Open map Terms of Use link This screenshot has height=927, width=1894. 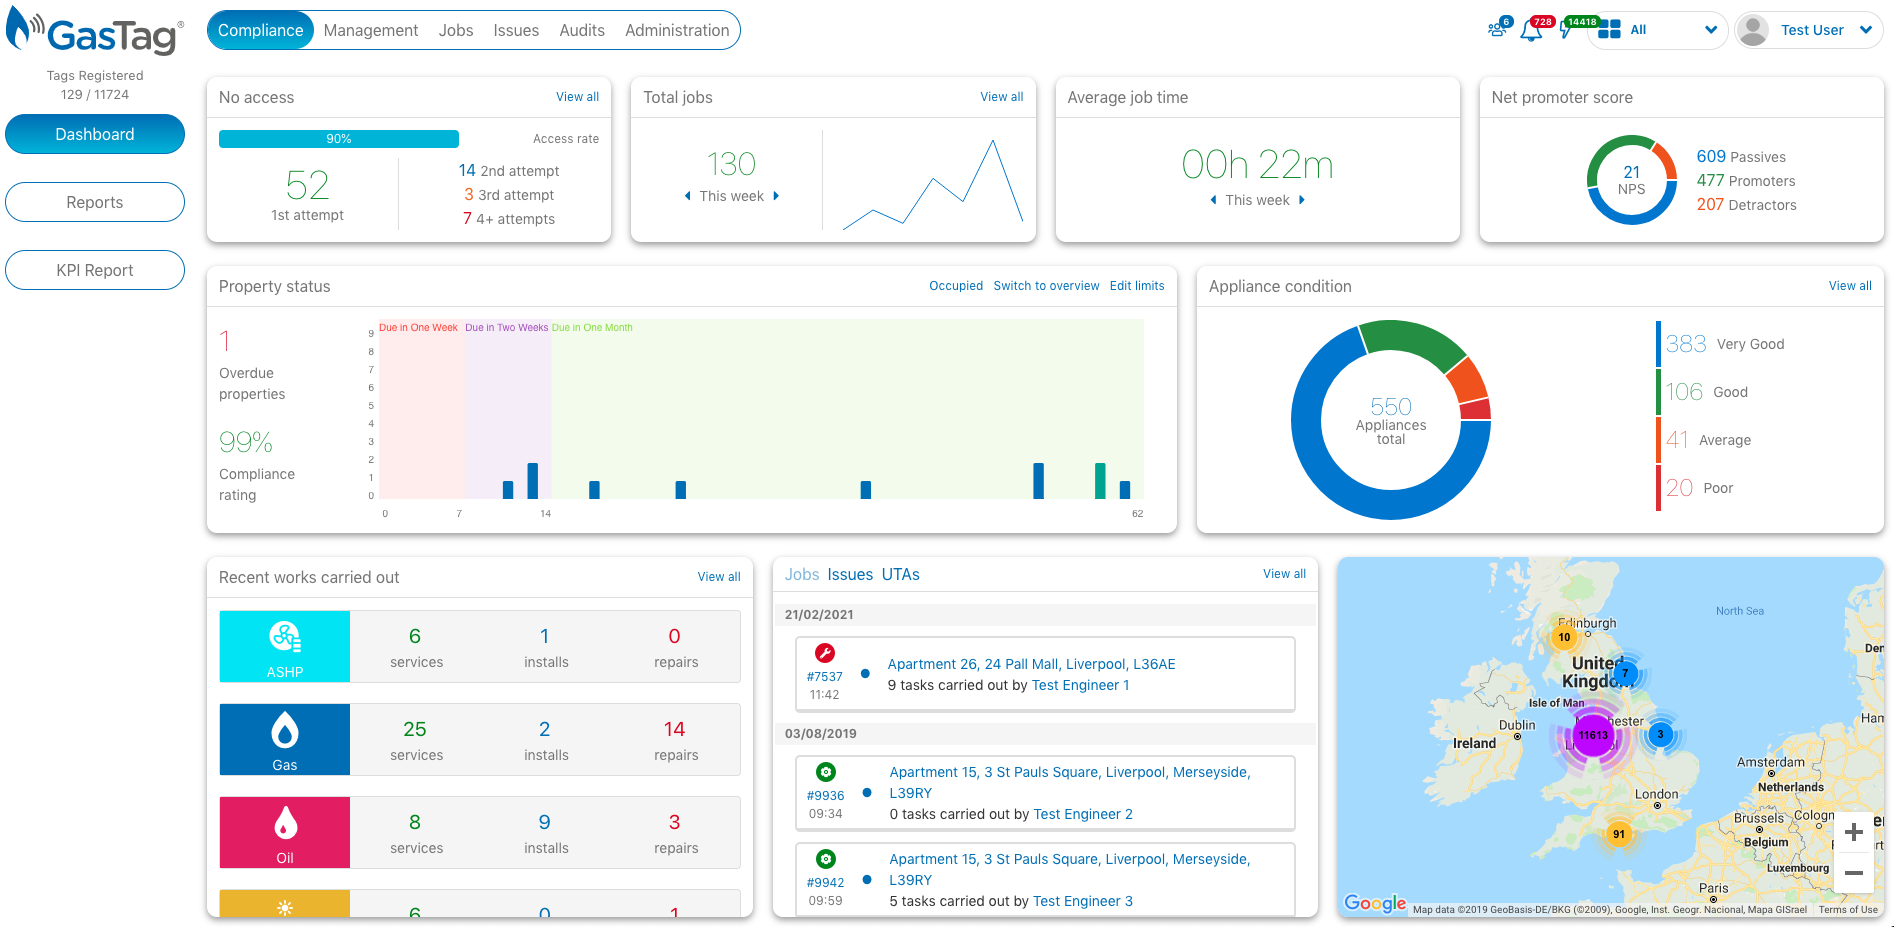coord(1848,909)
